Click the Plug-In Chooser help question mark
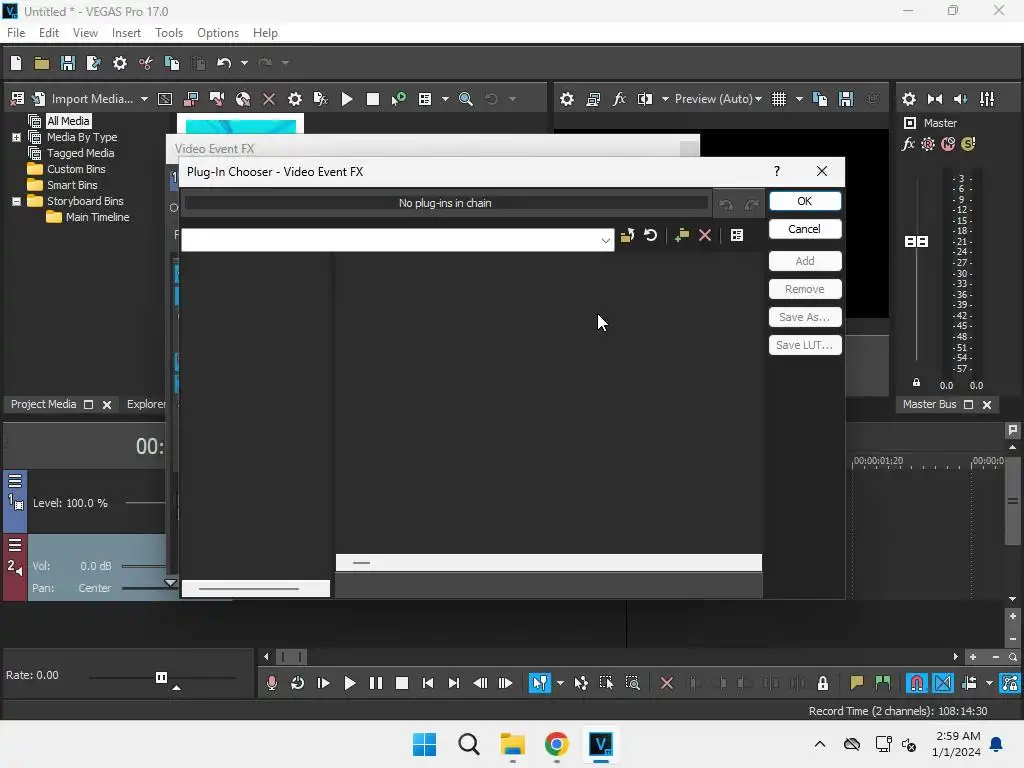 click(776, 171)
